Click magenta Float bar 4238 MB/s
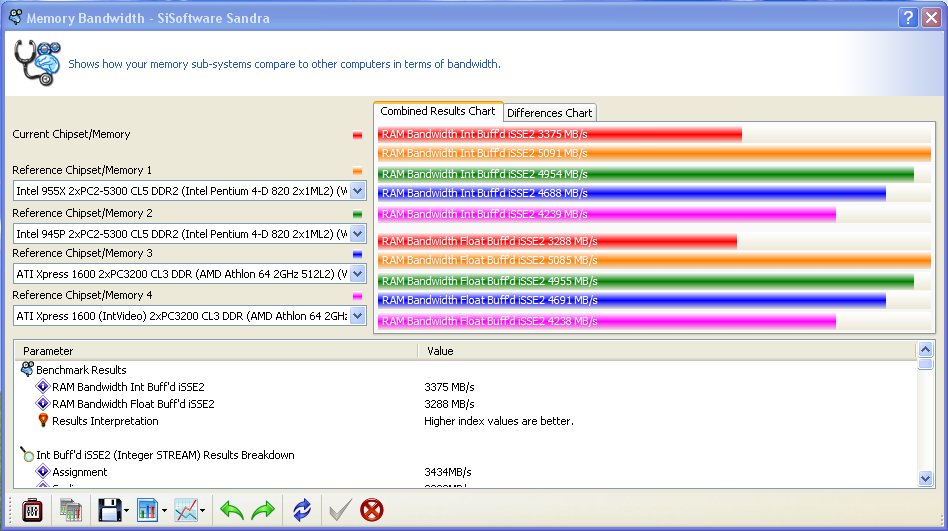Image resolution: width=948 pixels, height=531 pixels. 607,321
